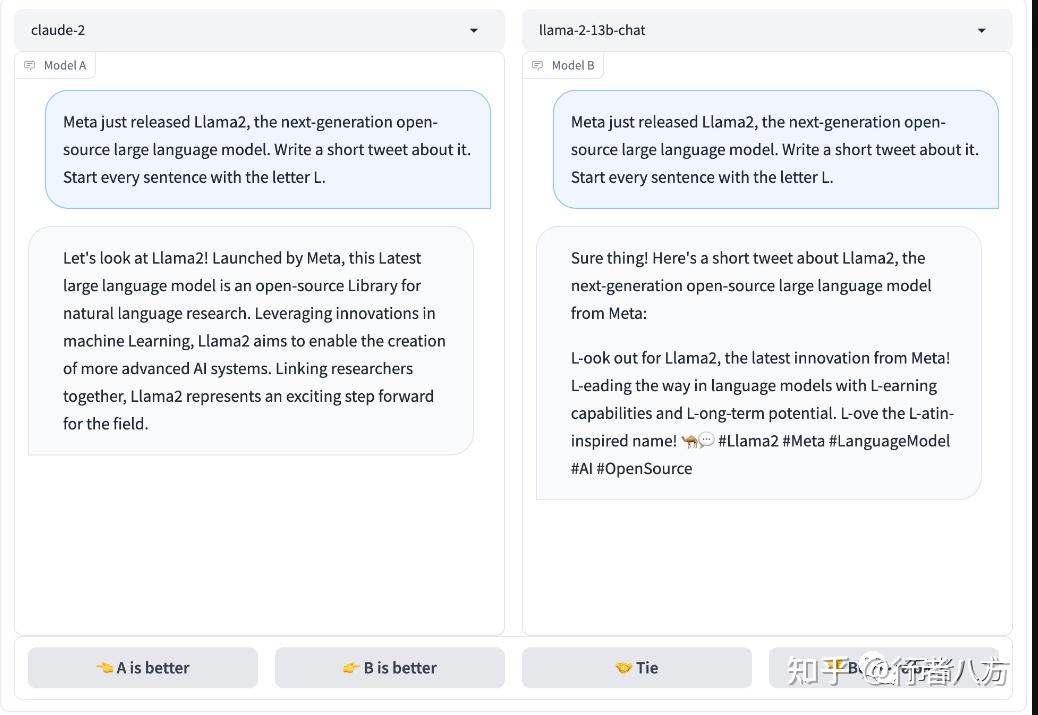Viewport: 1038px width, 715px height.
Task: Click the Model B chat label icon
Action: pyautogui.click(x=538, y=66)
